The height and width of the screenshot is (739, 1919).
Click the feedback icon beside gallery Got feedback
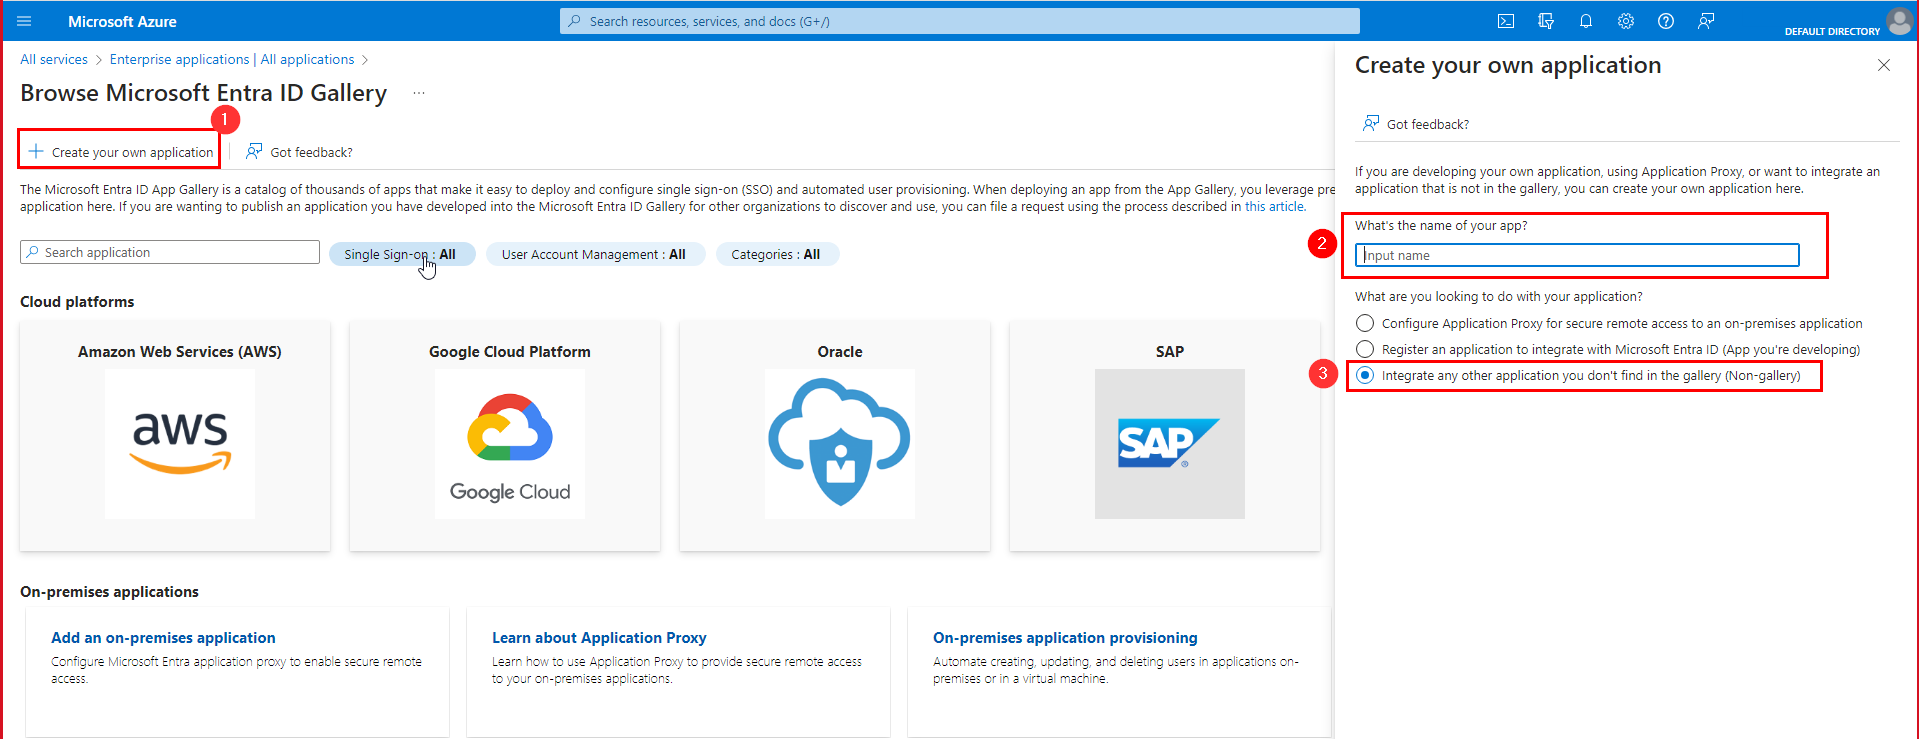coord(254,151)
